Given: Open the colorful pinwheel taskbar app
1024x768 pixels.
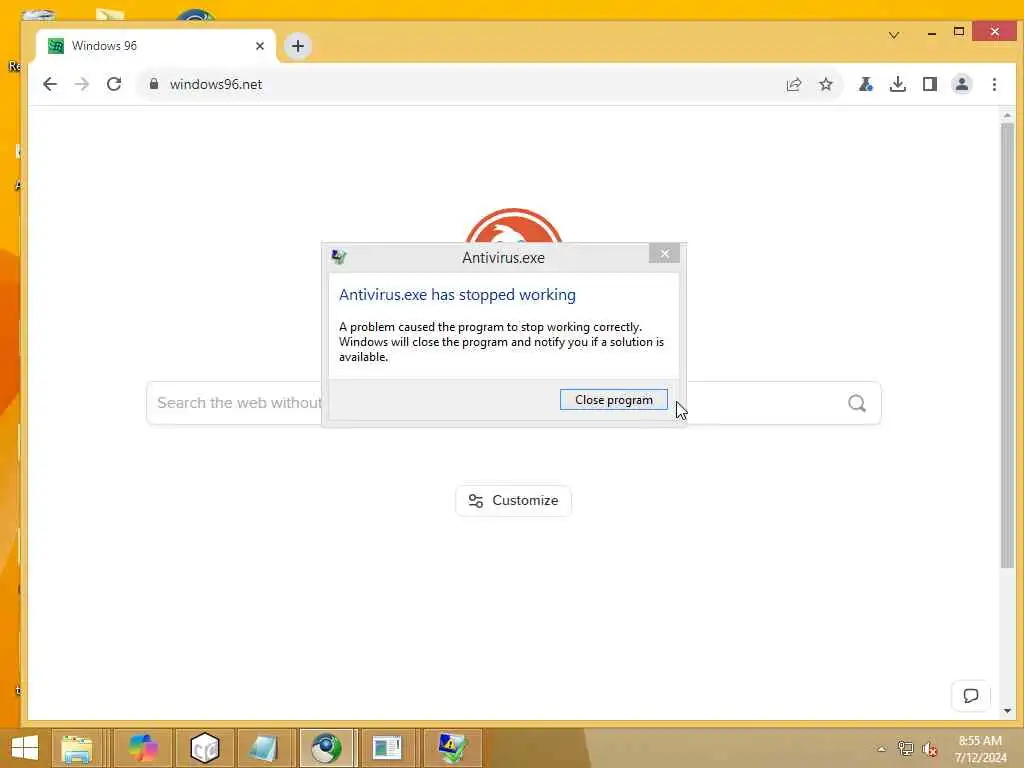Looking at the screenshot, I should tap(143, 748).
